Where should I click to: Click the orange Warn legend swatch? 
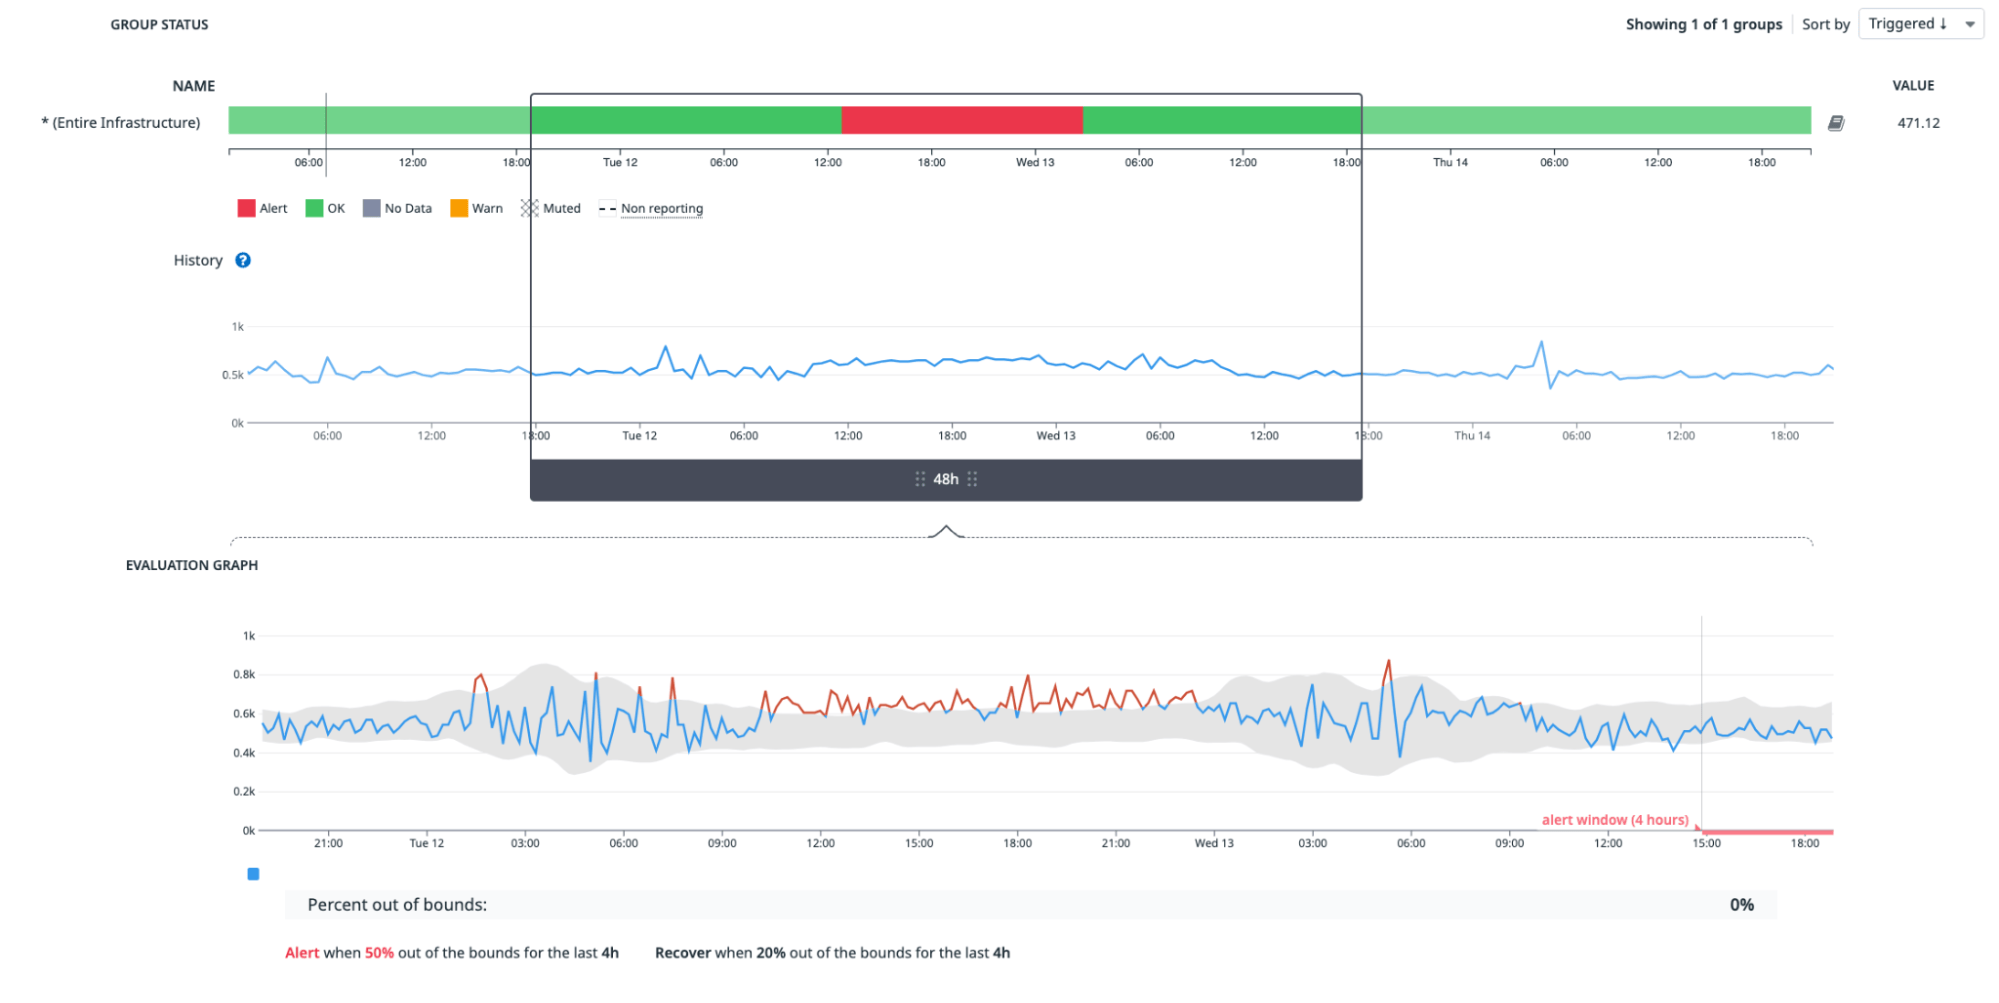click(x=457, y=208)
